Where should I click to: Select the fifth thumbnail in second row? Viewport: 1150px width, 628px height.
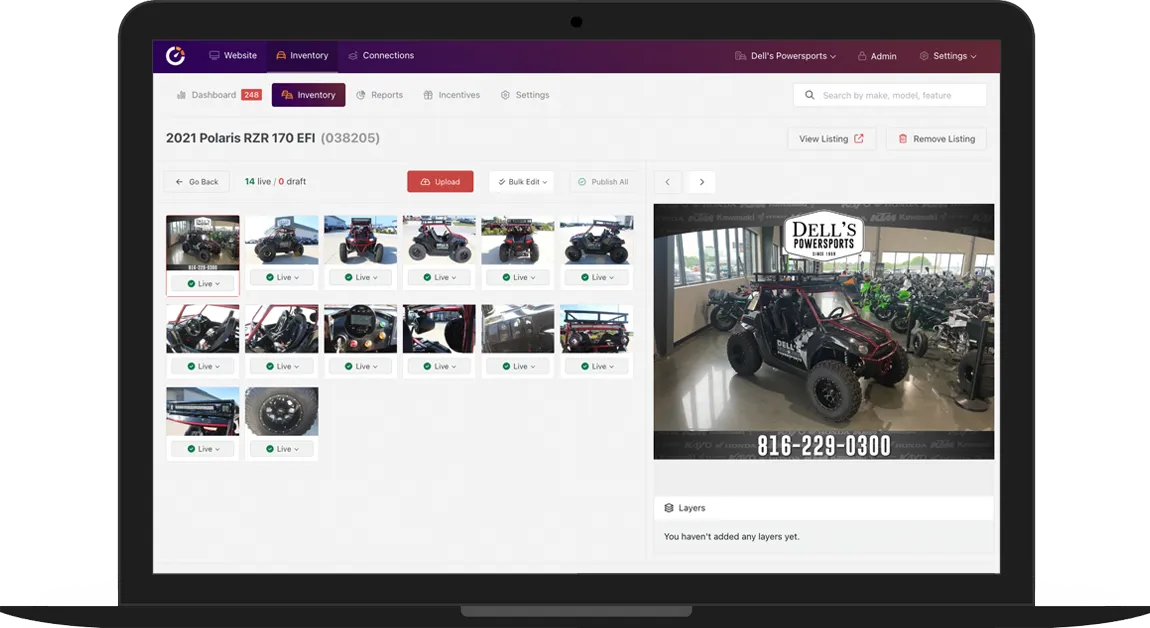click(518, 329)
